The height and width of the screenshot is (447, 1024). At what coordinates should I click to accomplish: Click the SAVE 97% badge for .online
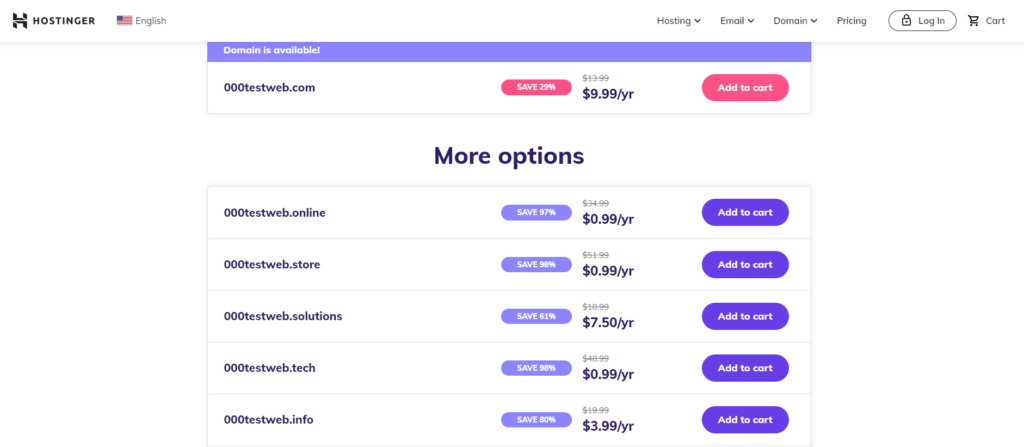[536, 212]
